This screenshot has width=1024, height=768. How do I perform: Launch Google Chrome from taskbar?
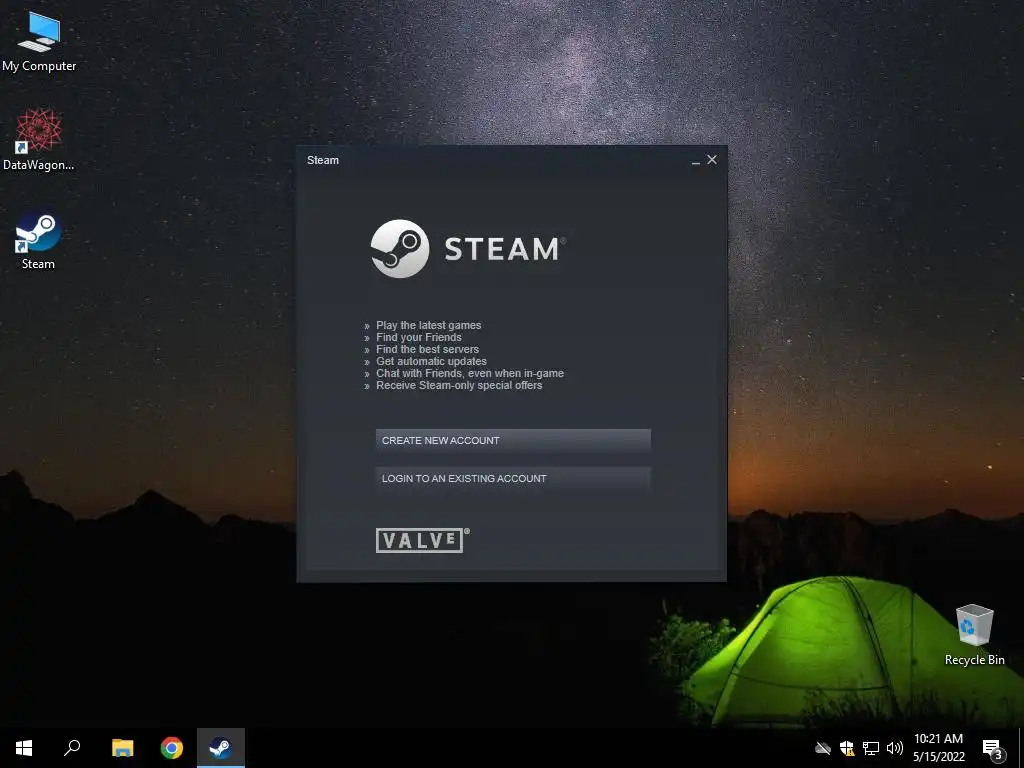(172, 748)
